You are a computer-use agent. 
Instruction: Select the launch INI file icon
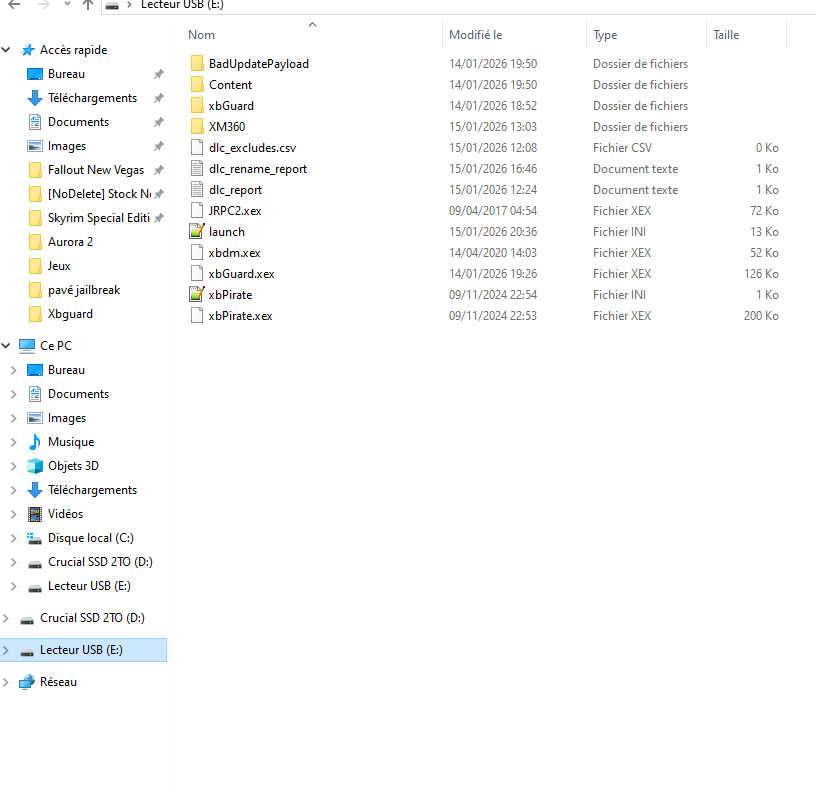[197, 232]
